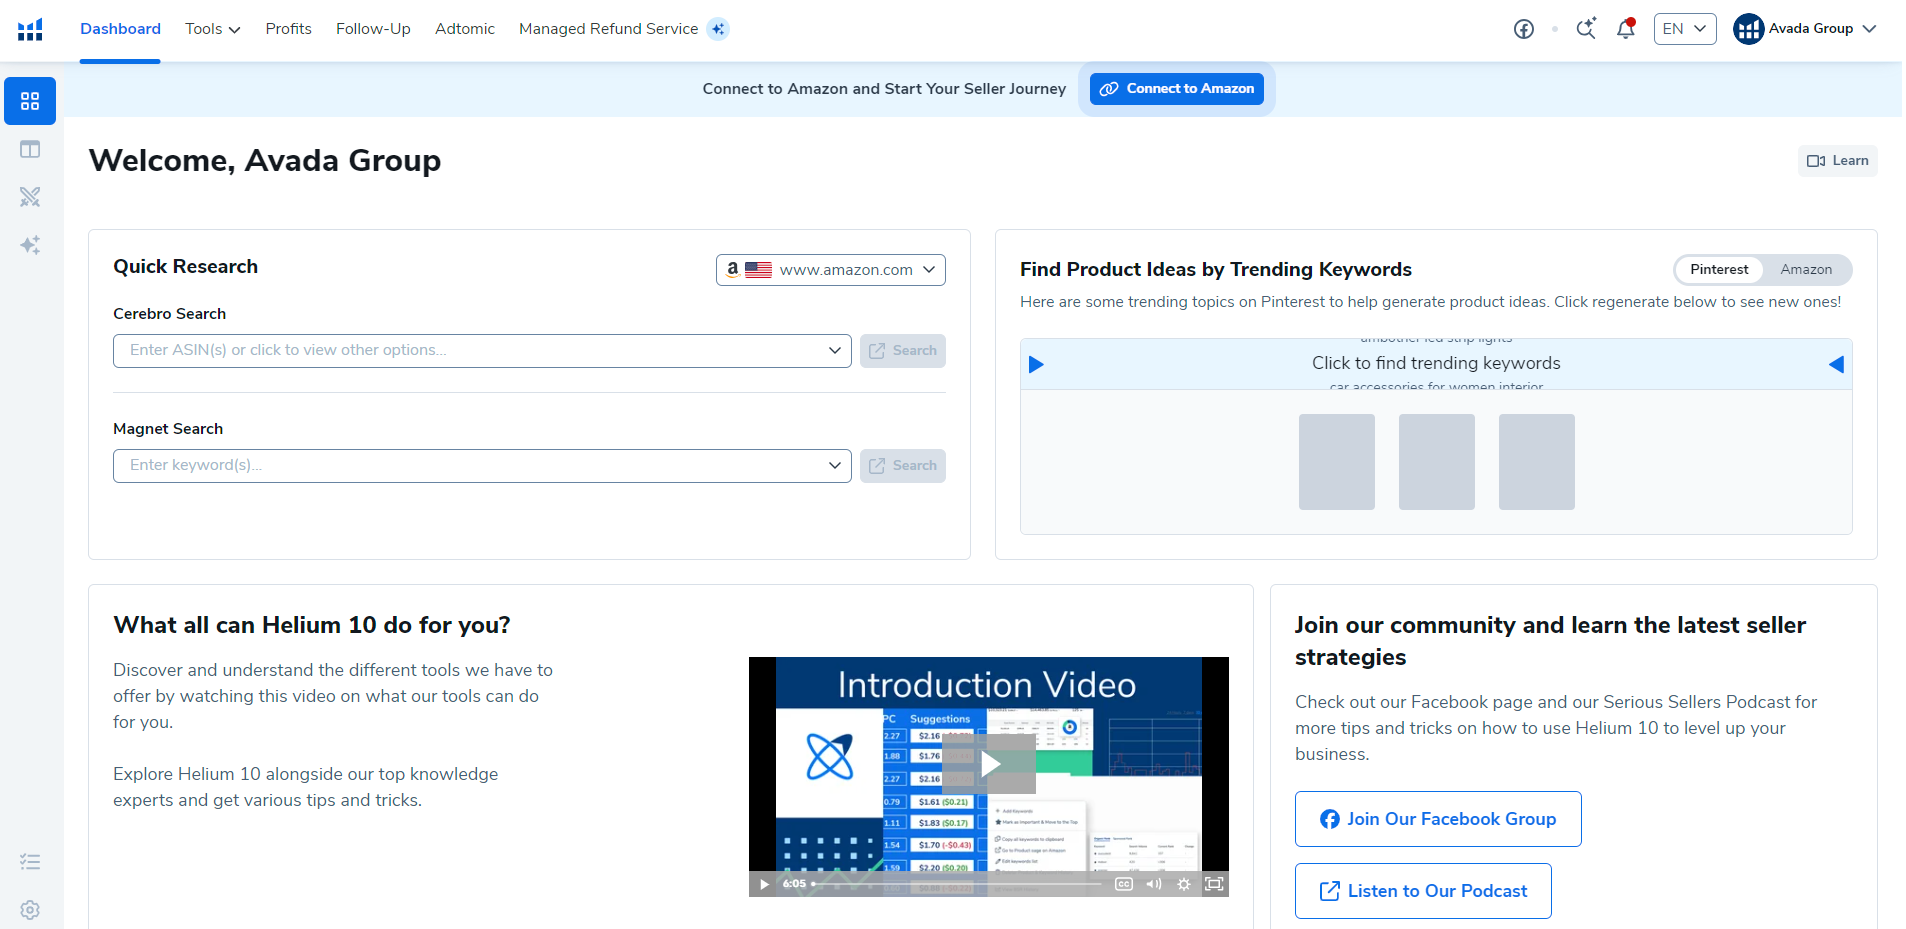Open the checklist icon in sidebar
Image resolution: width=1906 pixels, height=929 pixels.
(x=30, y=861)
